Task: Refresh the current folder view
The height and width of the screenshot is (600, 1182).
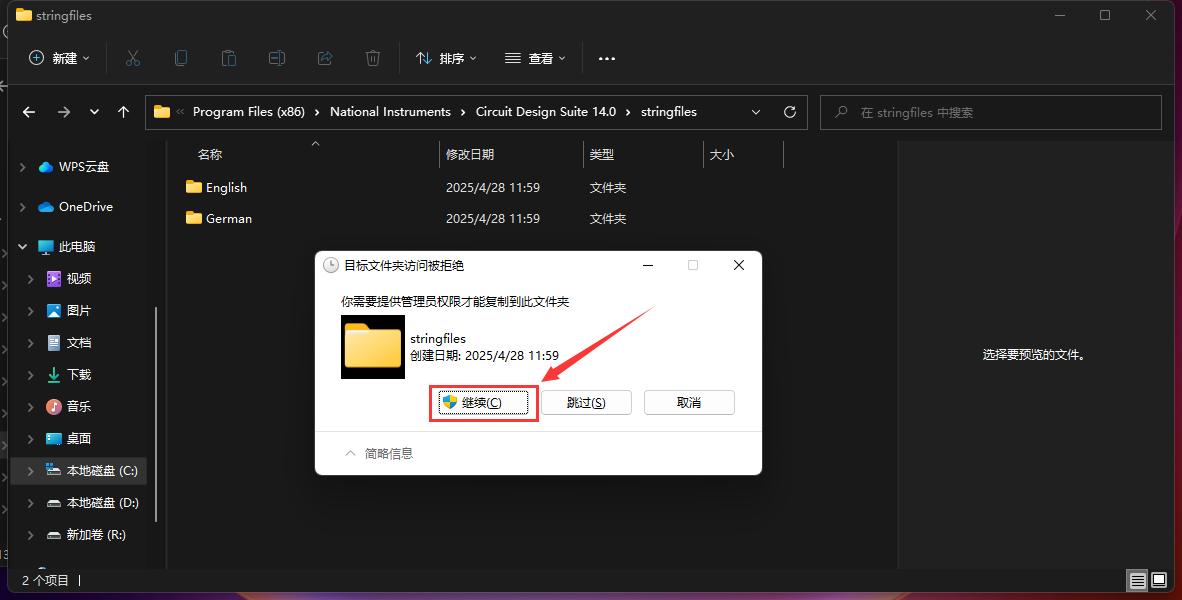Action: click(790, 112)
